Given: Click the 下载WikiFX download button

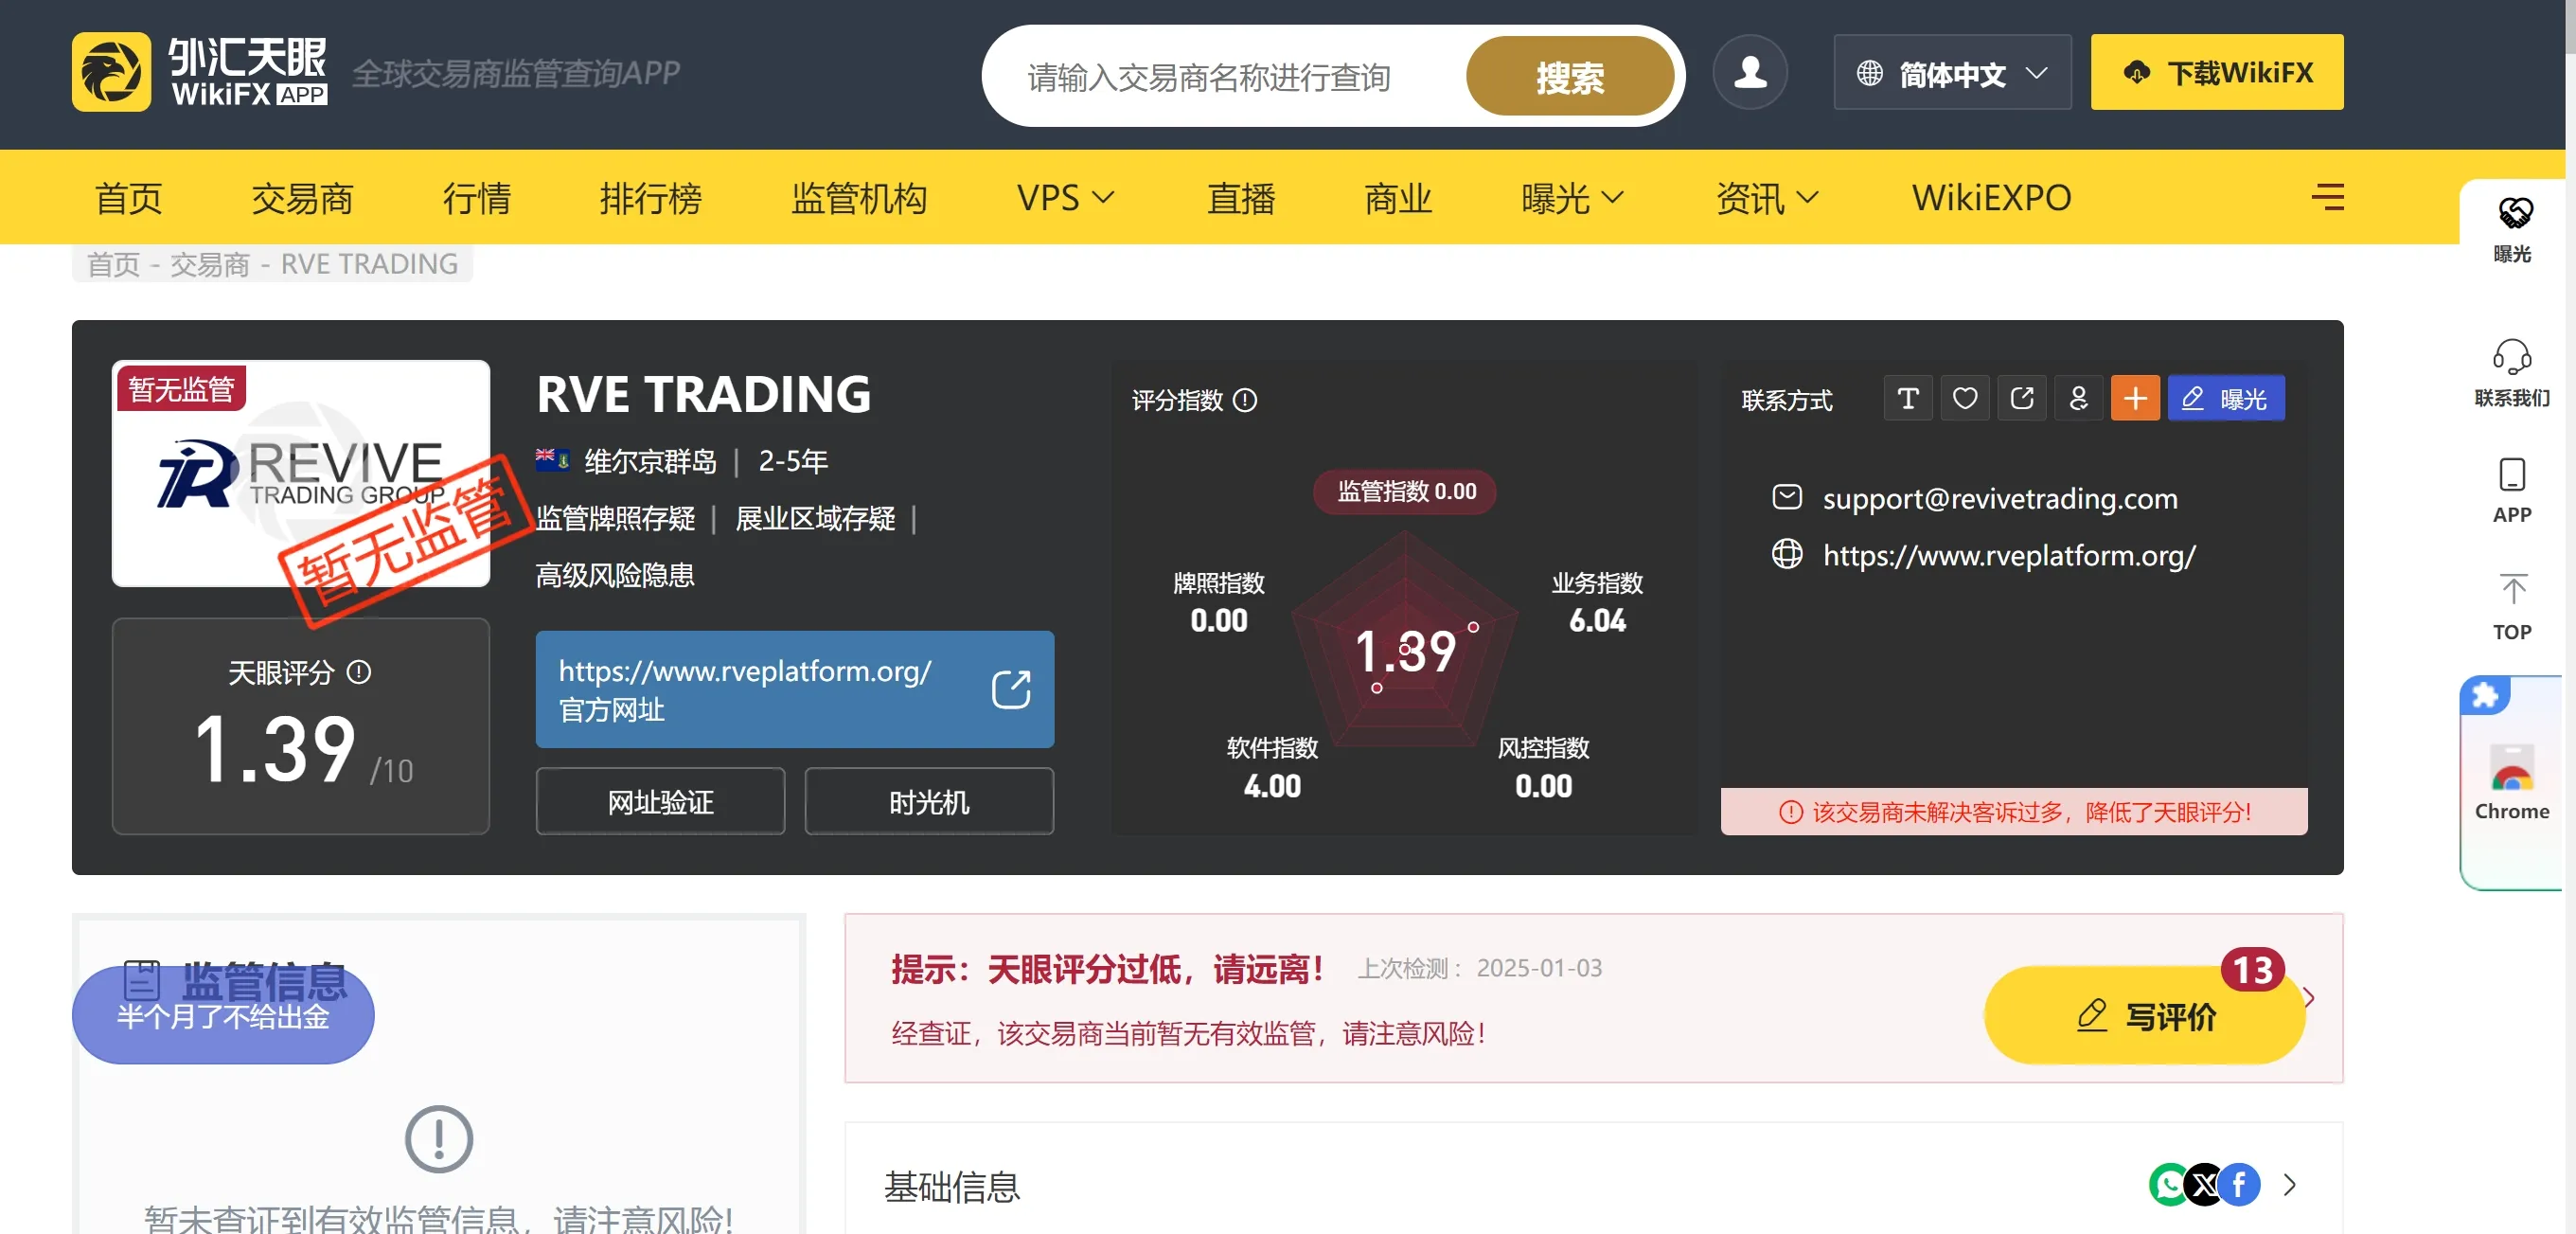Looking at the screenshot, I should 2216,72.
